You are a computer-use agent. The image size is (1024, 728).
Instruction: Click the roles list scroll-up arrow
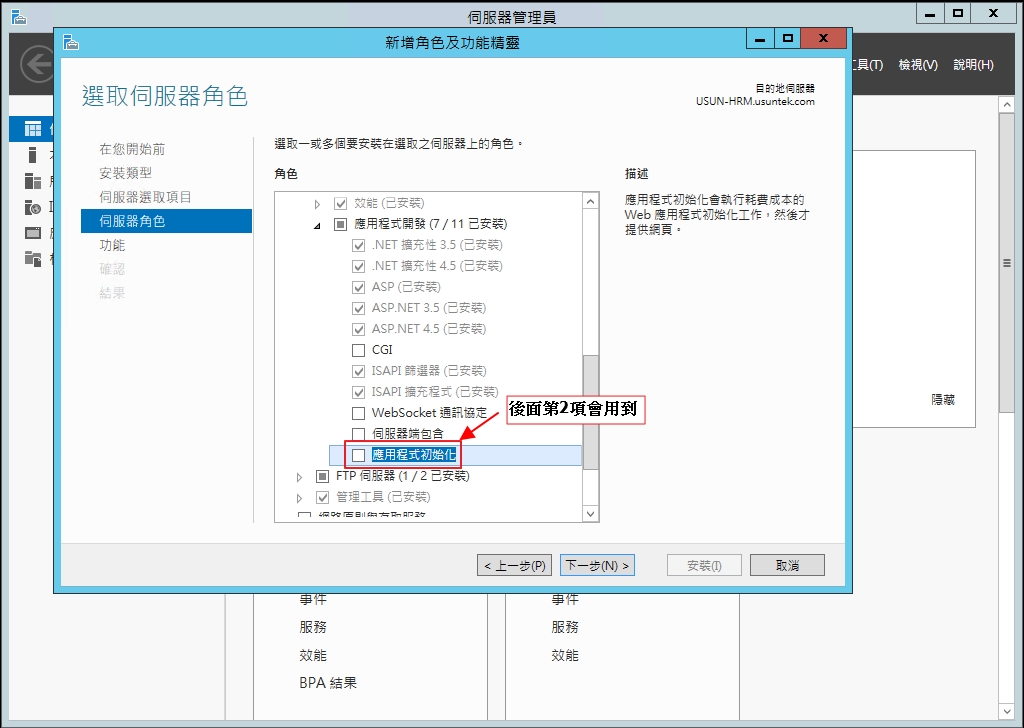(590, 202)
